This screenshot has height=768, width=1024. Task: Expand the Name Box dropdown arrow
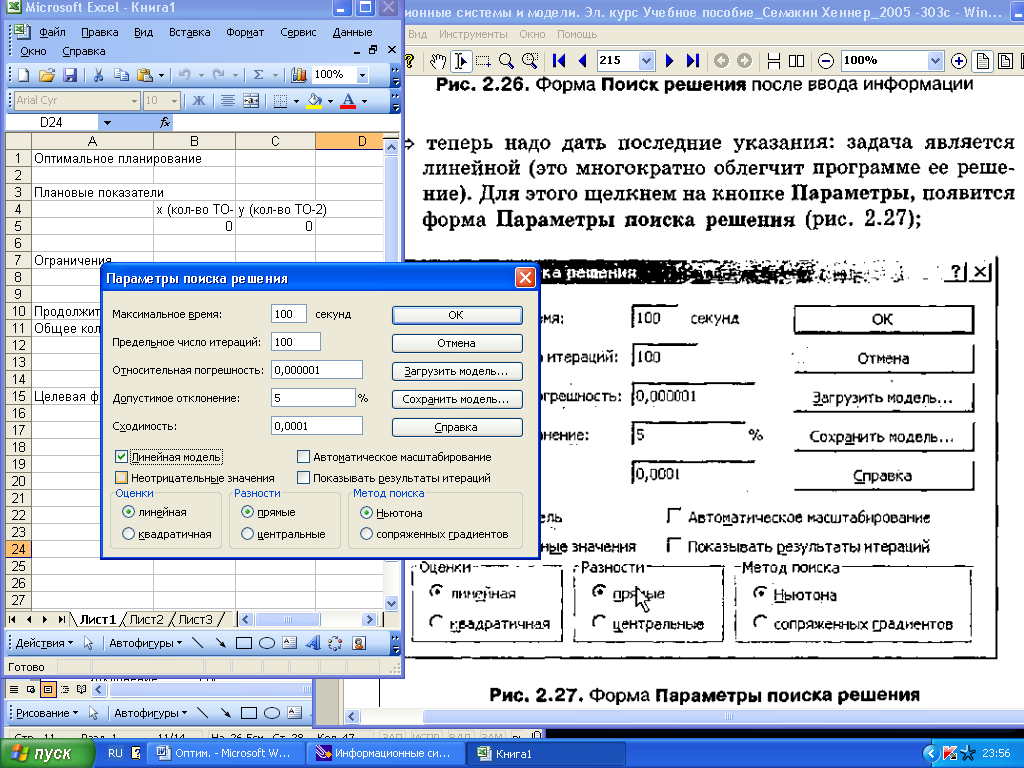[107, 122]
